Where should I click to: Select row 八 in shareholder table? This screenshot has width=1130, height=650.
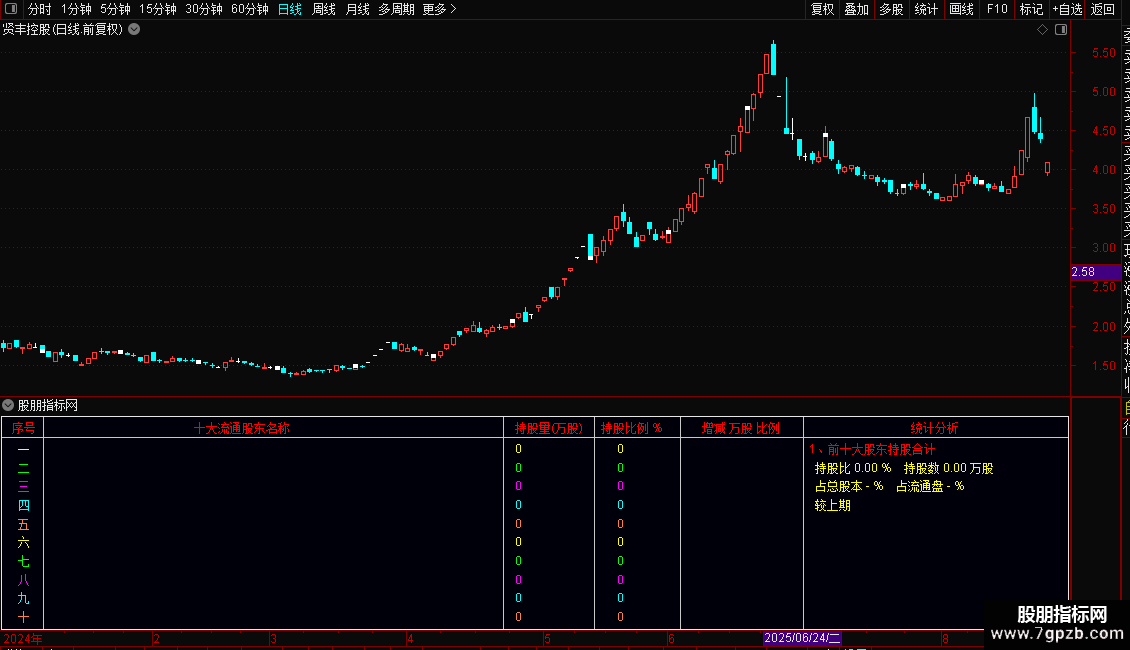pyautogui.click(x=23, y=580)
